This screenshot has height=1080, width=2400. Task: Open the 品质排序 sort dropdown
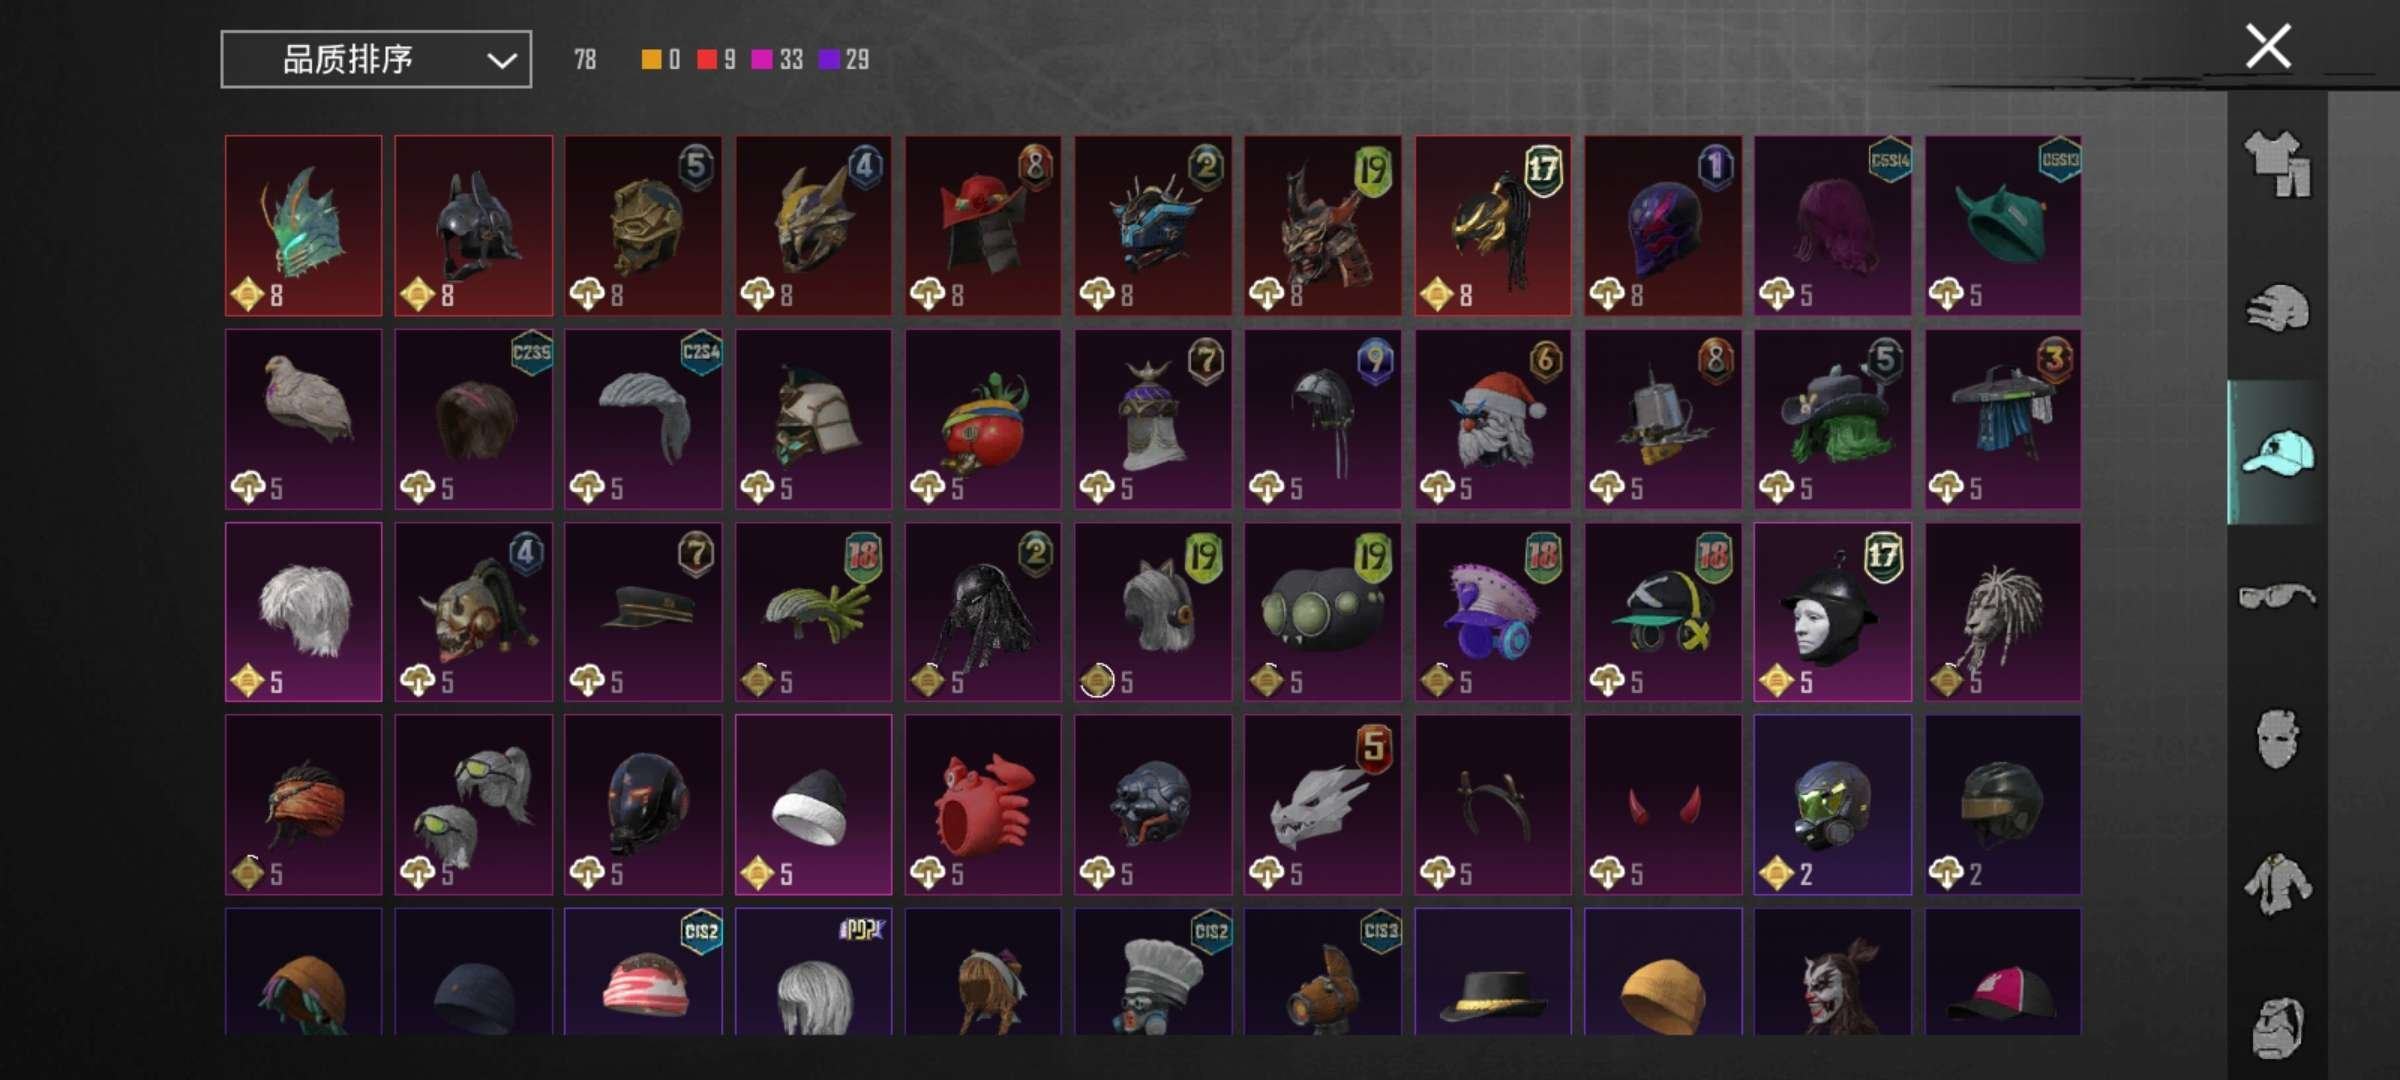[376, 60]
